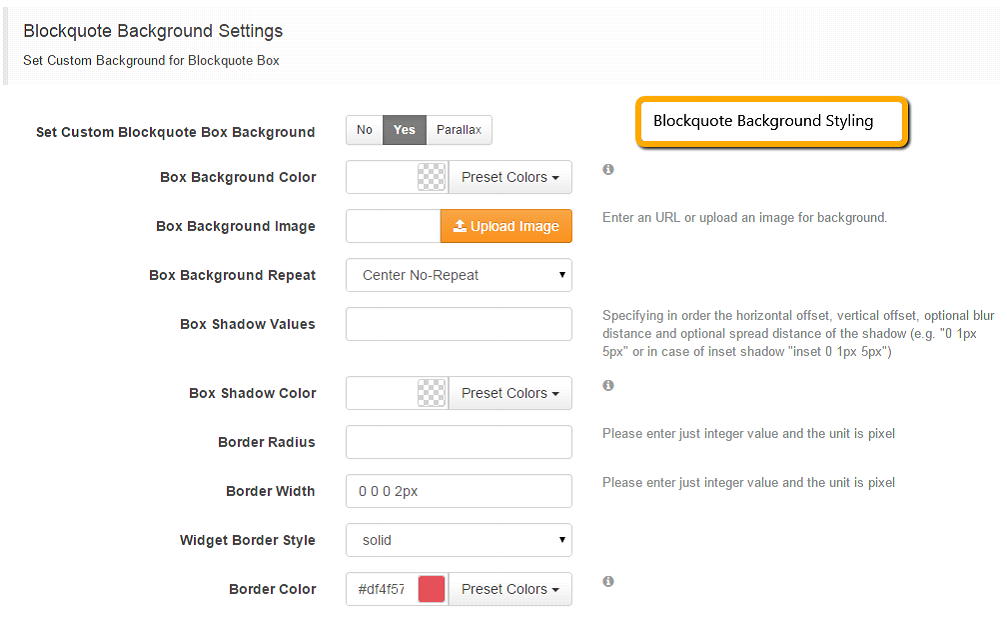Click the red Border Color swatch

(x=432, y=589)
